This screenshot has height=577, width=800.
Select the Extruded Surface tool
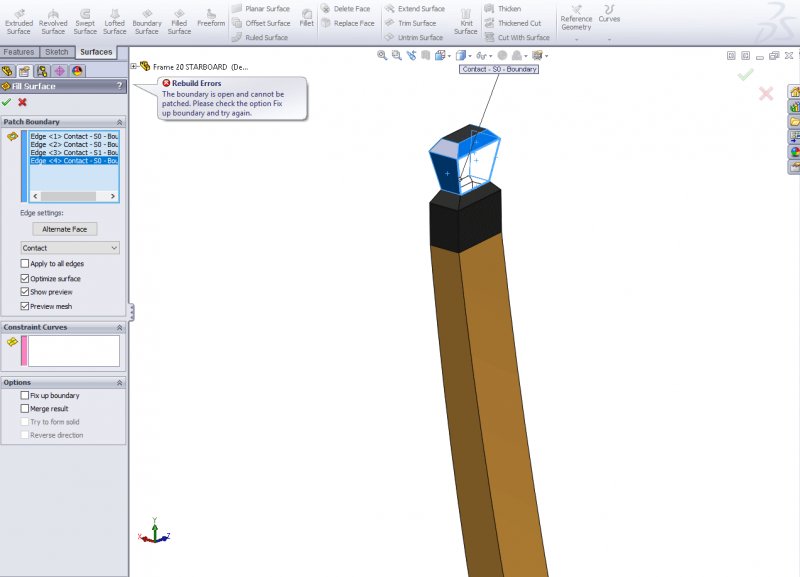point(19,22)
